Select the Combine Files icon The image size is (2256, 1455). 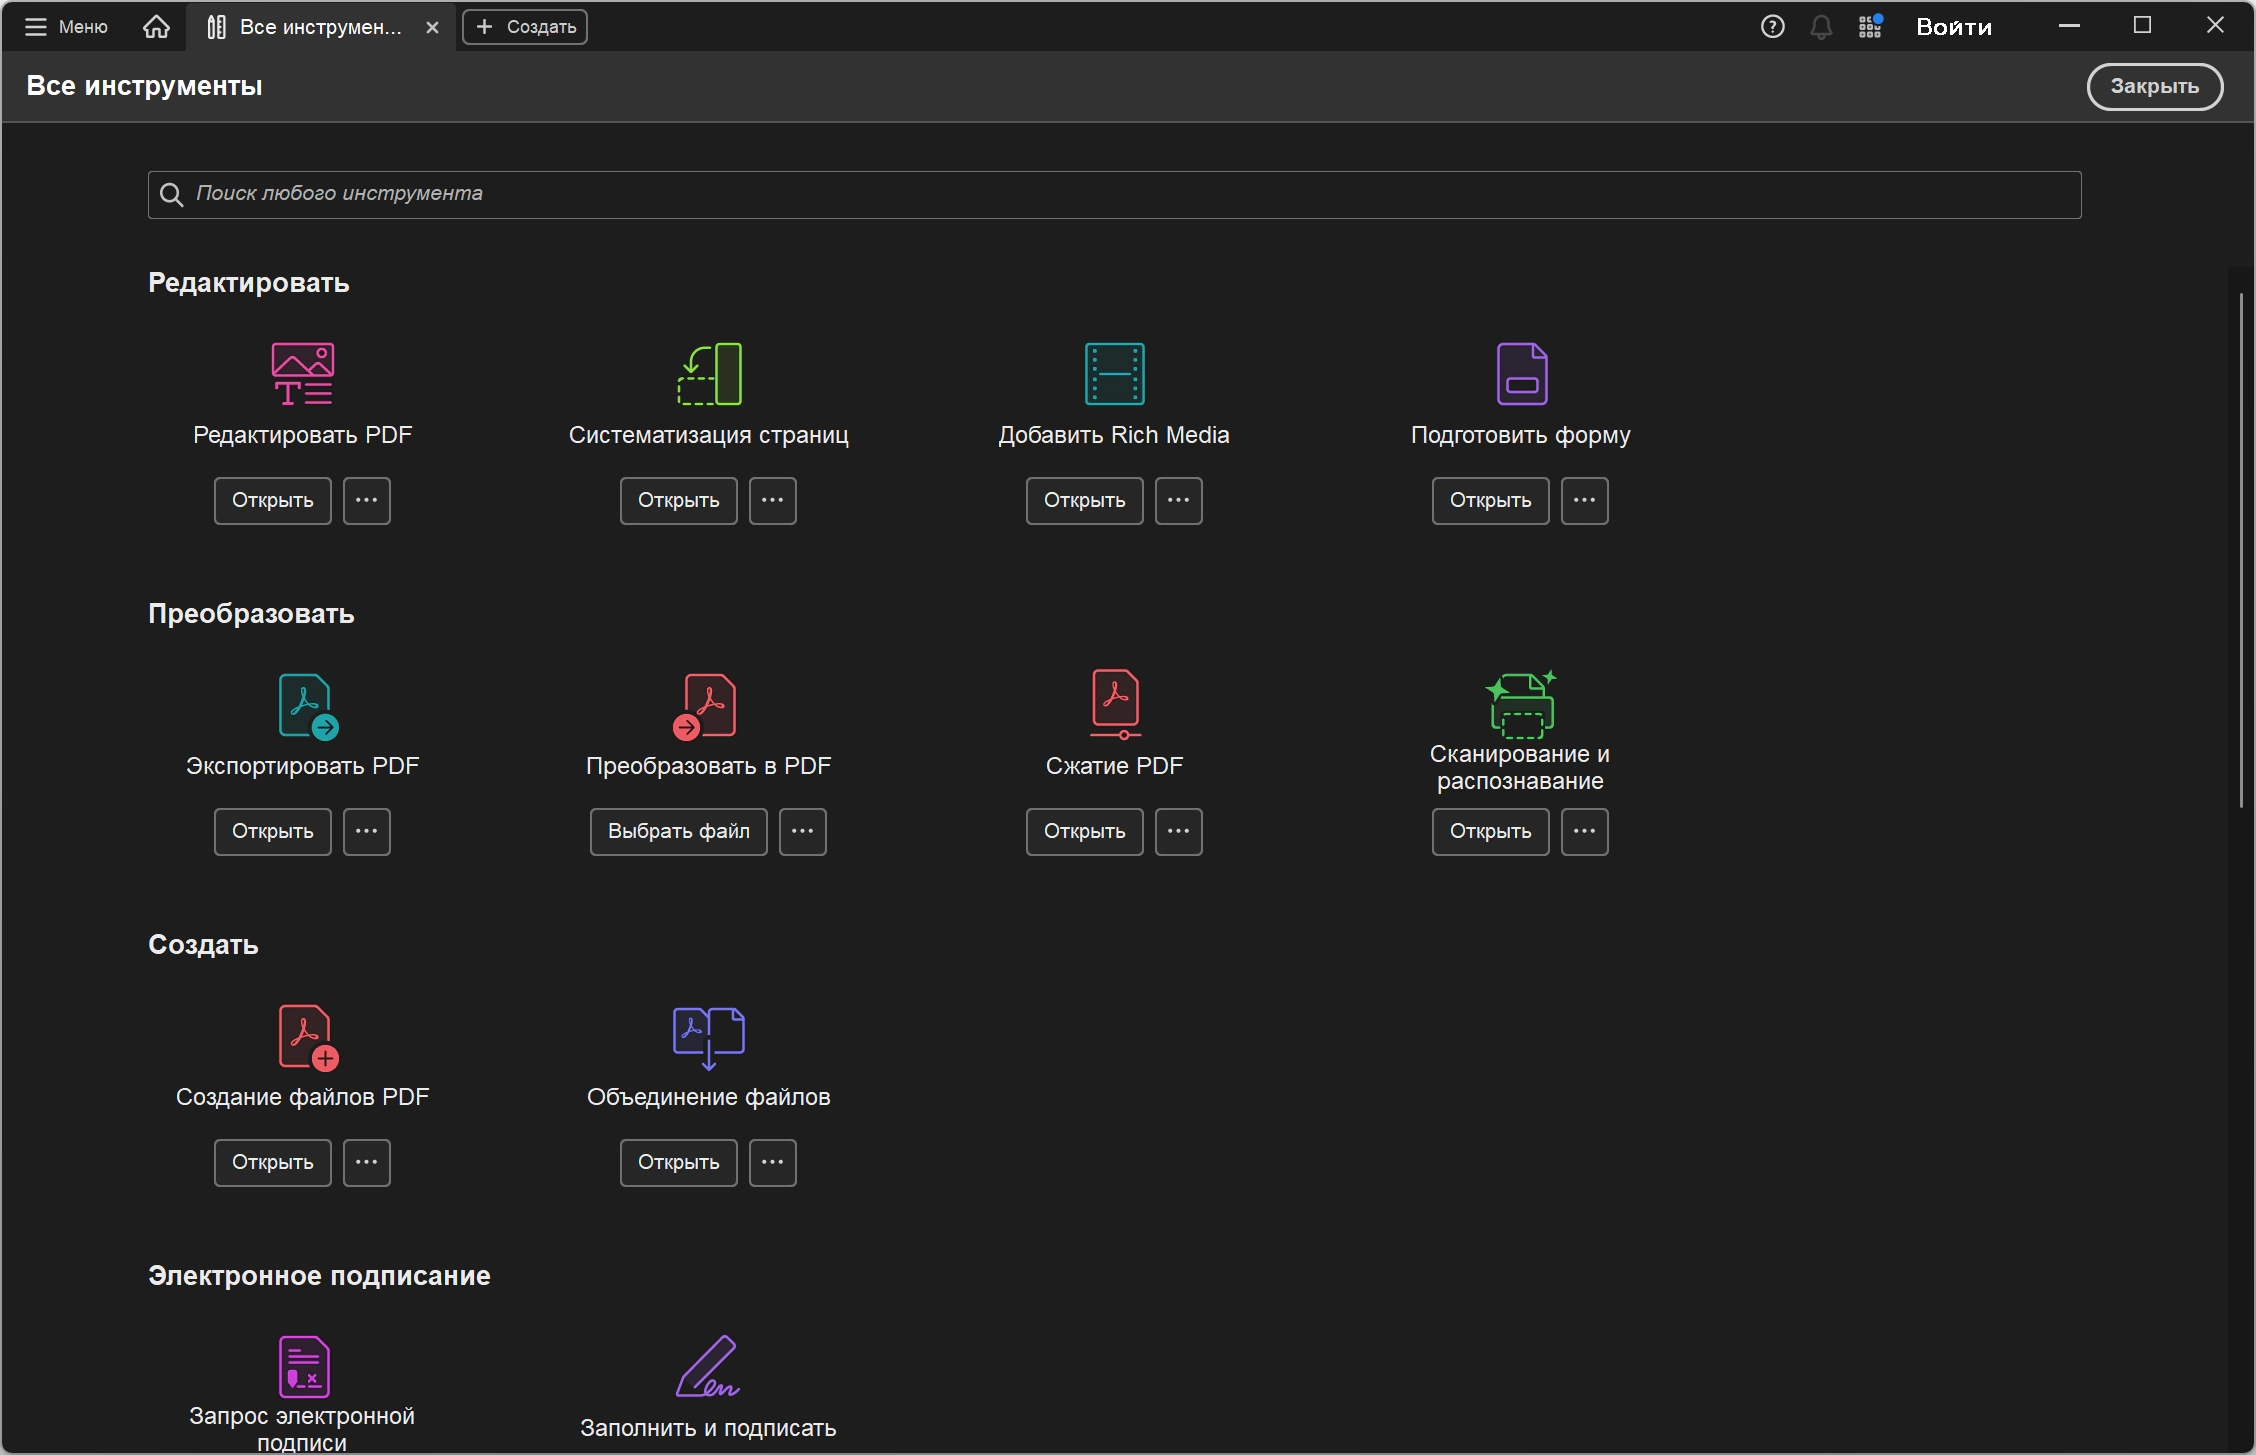[x=709, y=1038]
